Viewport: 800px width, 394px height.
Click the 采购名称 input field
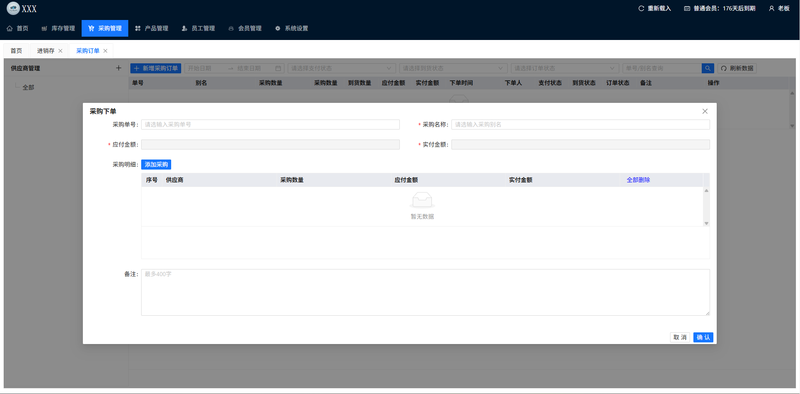(x=580, y=125)
